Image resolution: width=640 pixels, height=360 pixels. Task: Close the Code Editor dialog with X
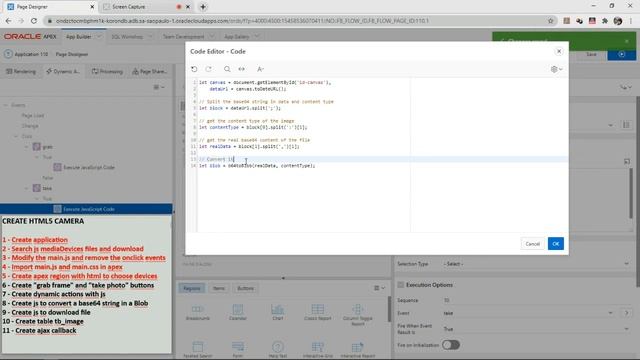coord(559,51)
